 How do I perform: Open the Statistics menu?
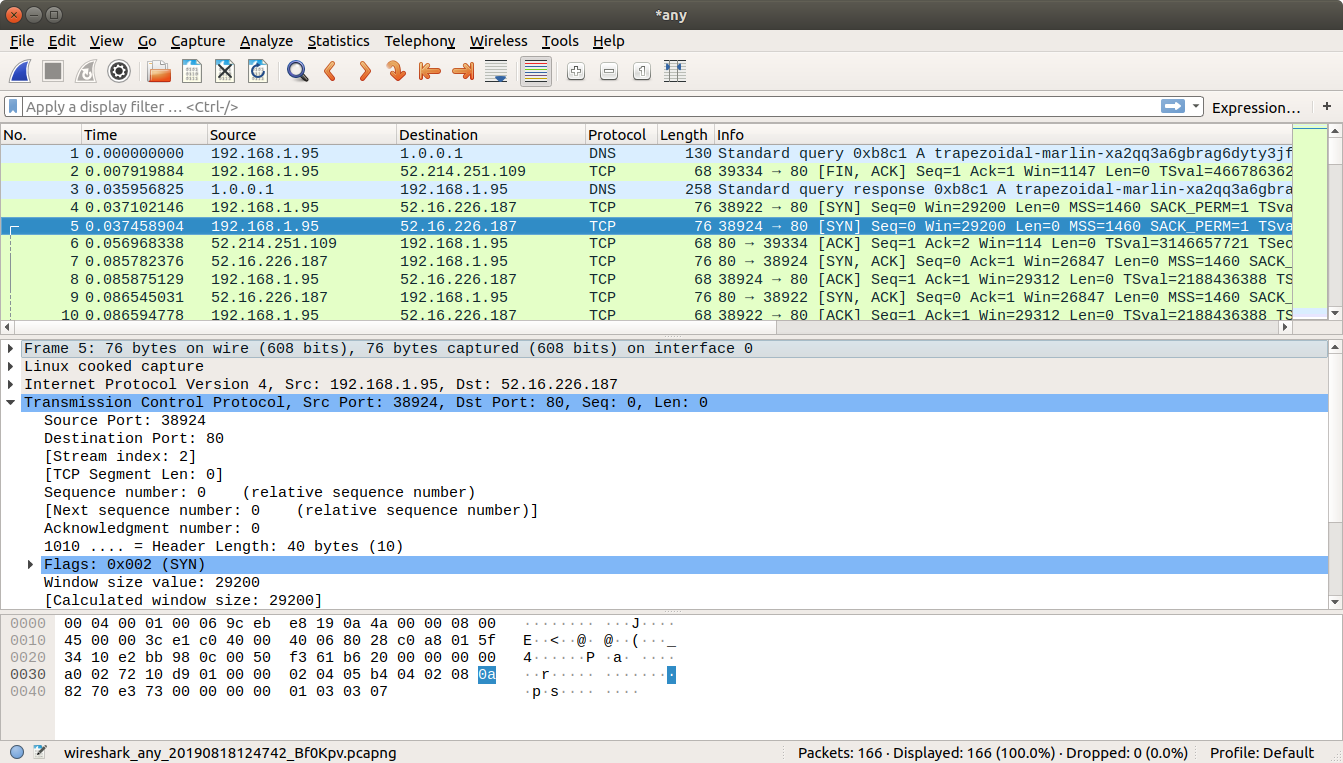[338, 41]
